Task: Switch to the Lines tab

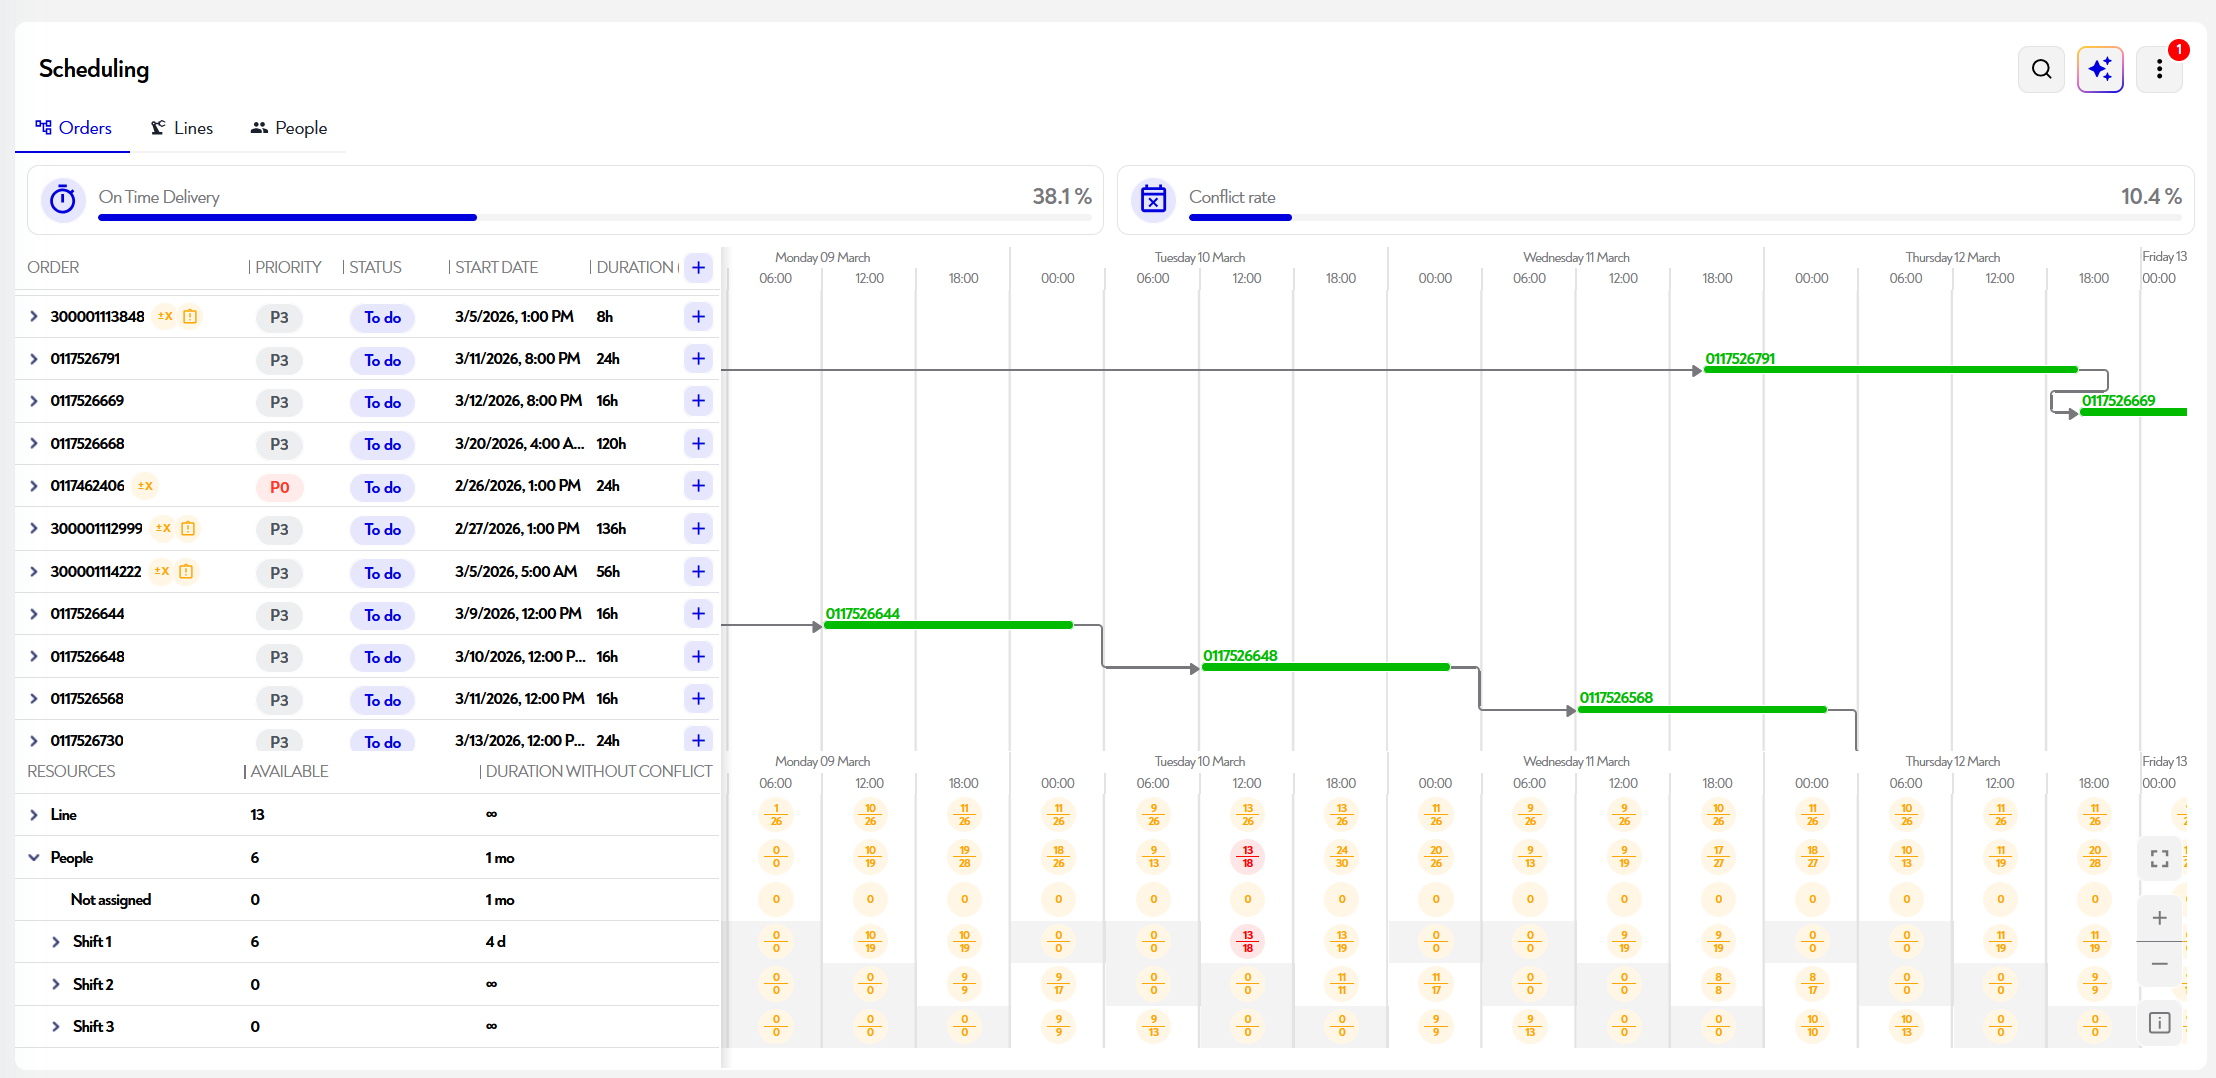Action: coord(181,128)
